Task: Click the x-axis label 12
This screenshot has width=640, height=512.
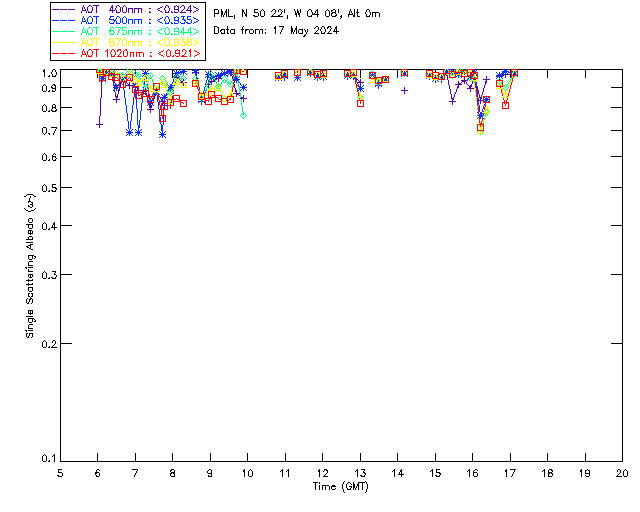Action: tap(322, 473)
